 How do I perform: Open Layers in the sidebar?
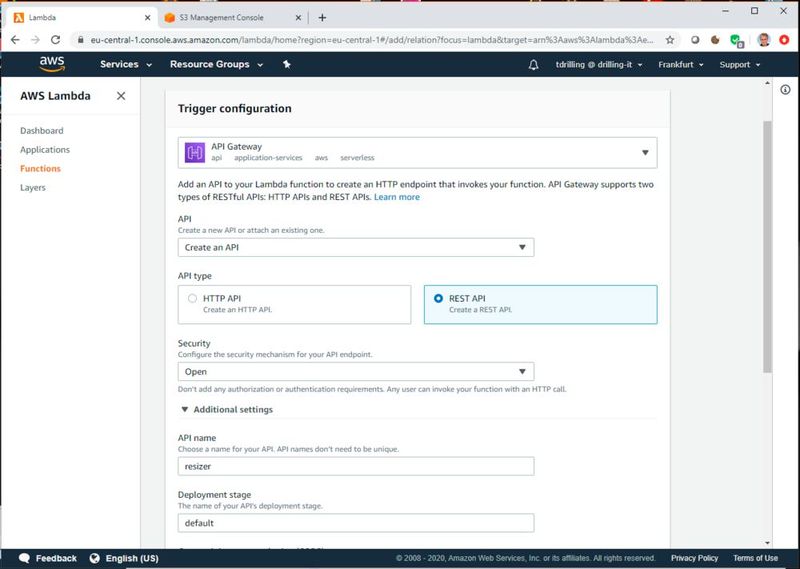point(33,187)
